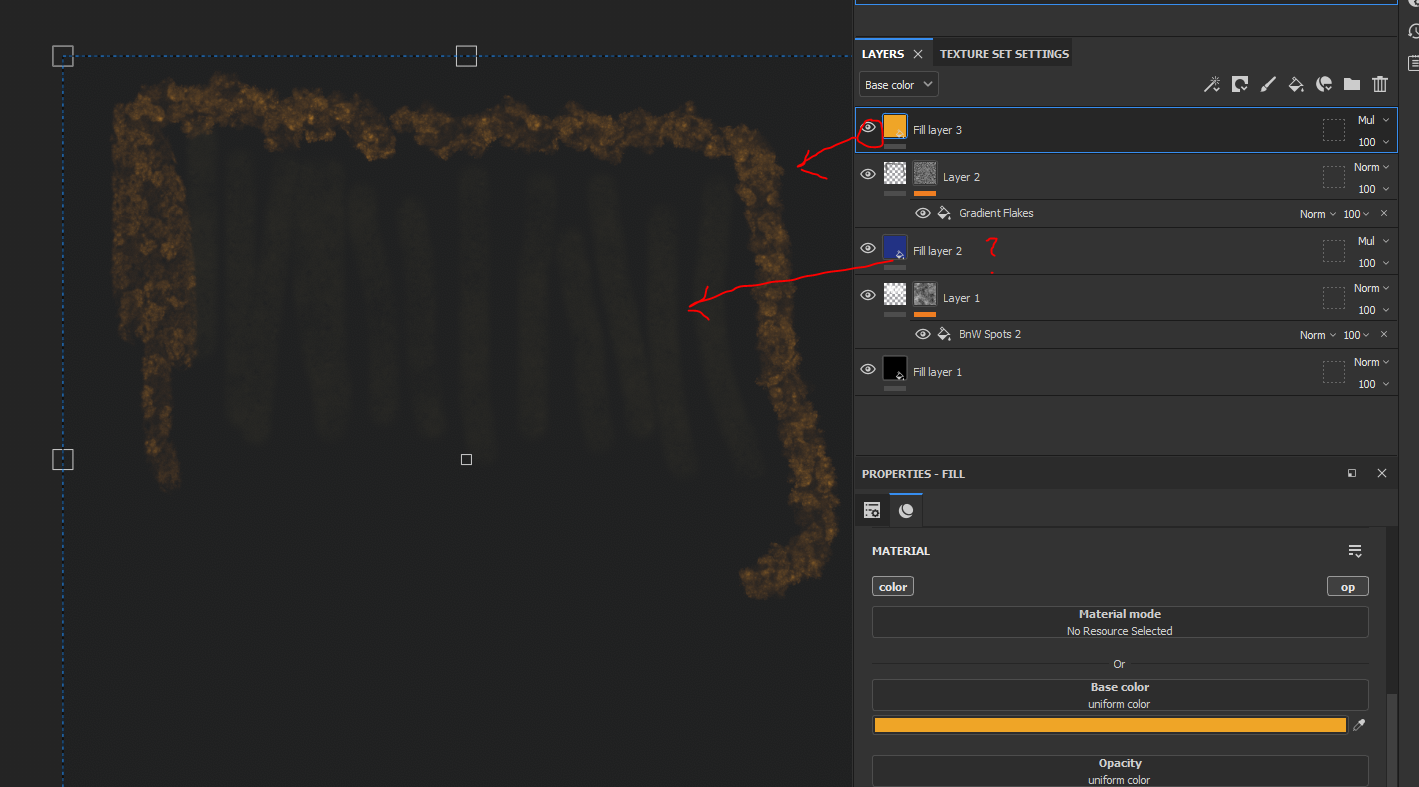The height and width of the screenshot is (787, 1419).
Task: Add a fill layer with the bucket icon
Action: pos(1295,84)
